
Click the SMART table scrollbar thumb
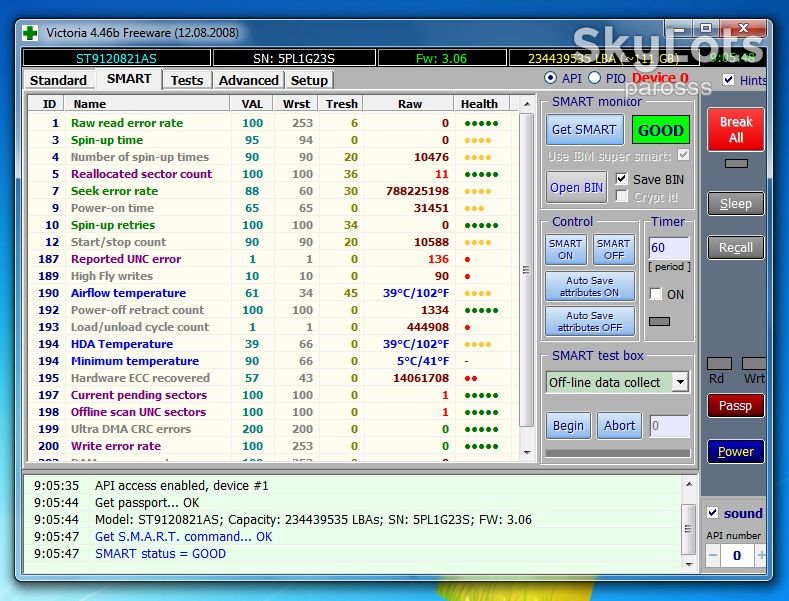click(x=526, y=270)
